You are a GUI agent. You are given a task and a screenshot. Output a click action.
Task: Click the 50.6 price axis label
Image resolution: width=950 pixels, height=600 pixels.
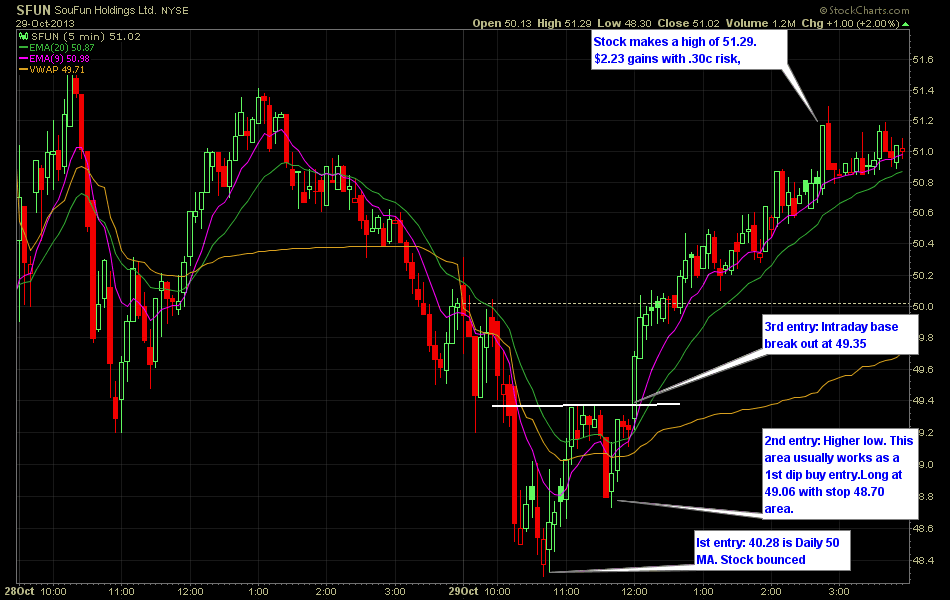click(x=923, y=213)
